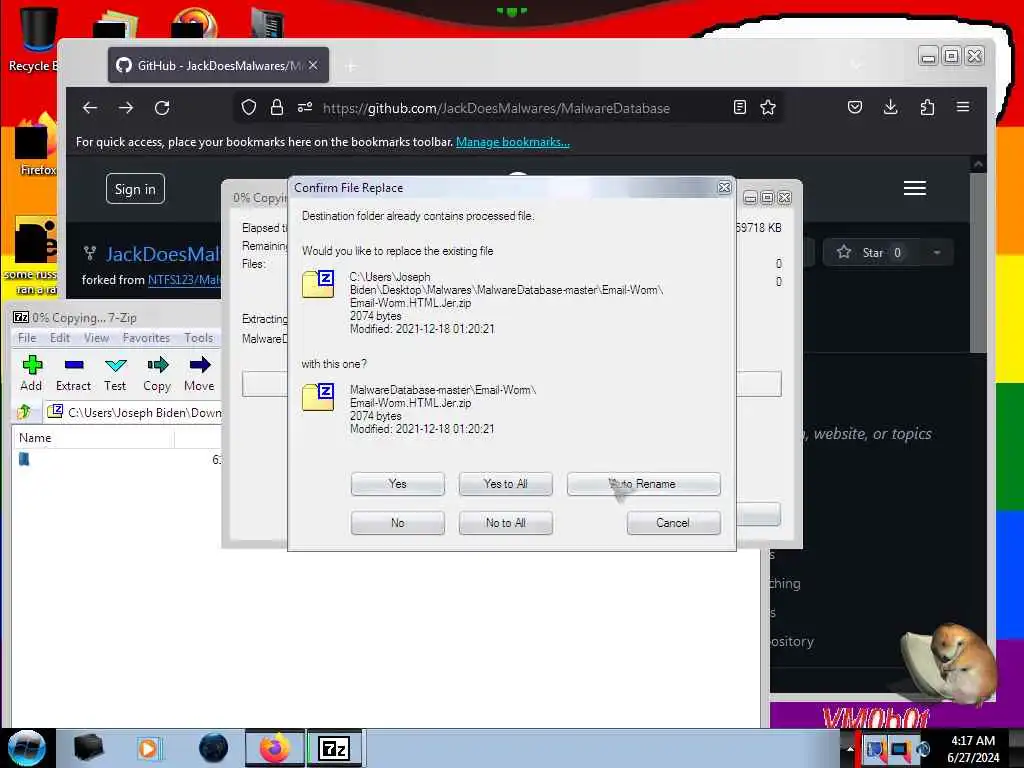Viewport: 1024px width, 768px height.
Task: Open the 7-Zip Edit menu
Action: tap(59, 338)
